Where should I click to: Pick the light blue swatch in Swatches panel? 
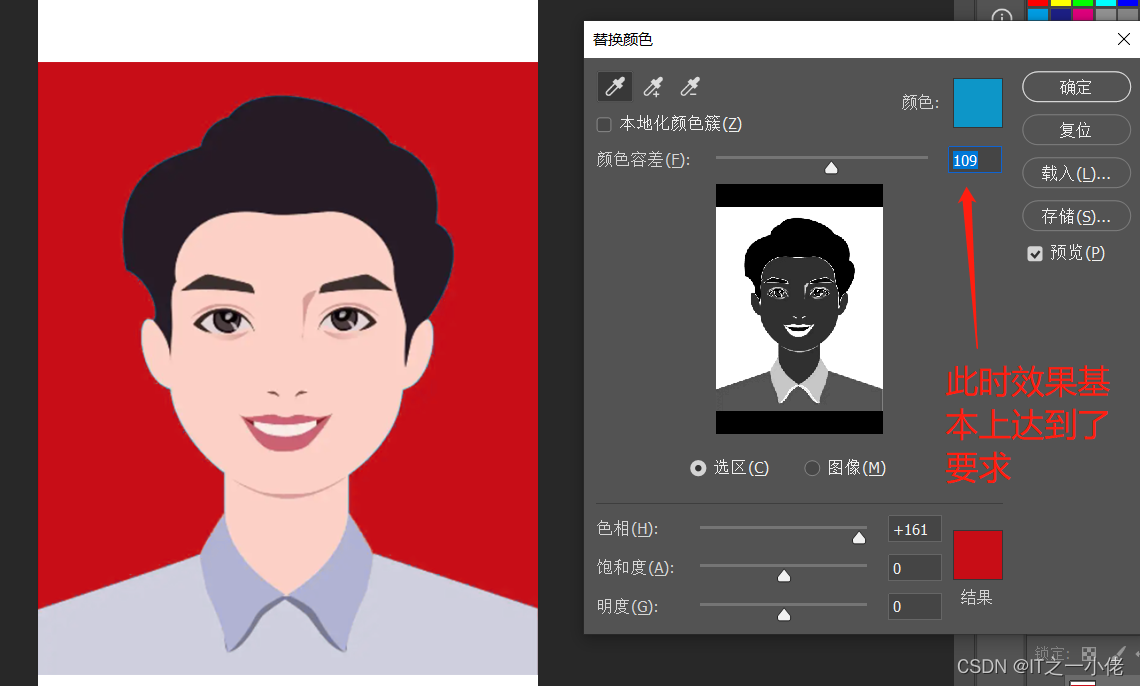point(1037,15)
